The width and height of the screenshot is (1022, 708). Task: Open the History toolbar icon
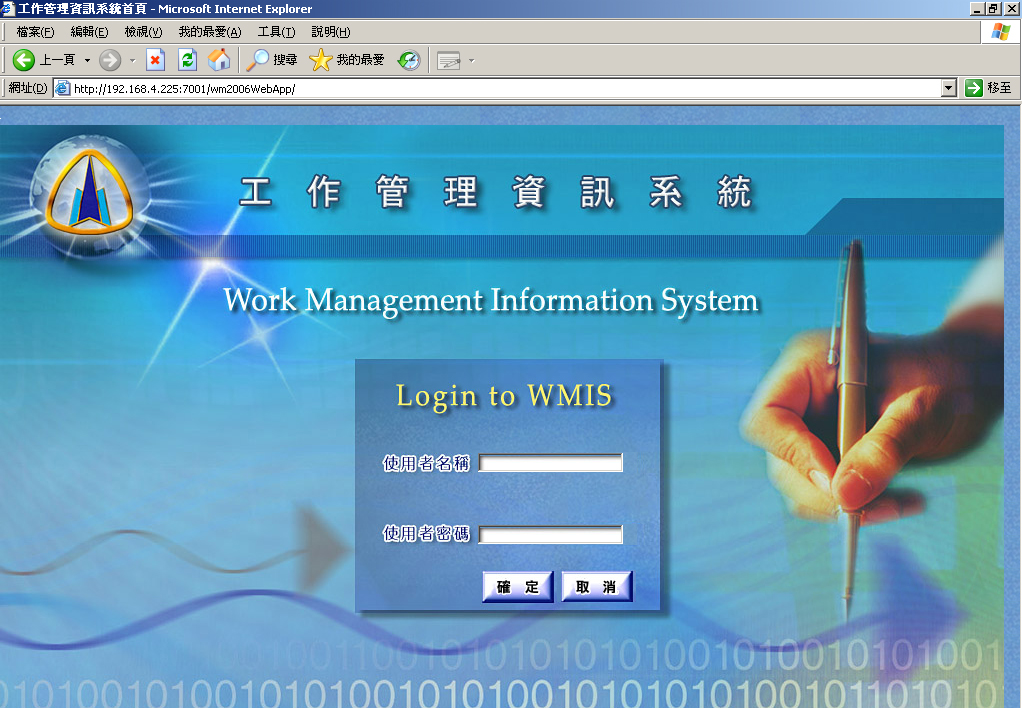409,60
